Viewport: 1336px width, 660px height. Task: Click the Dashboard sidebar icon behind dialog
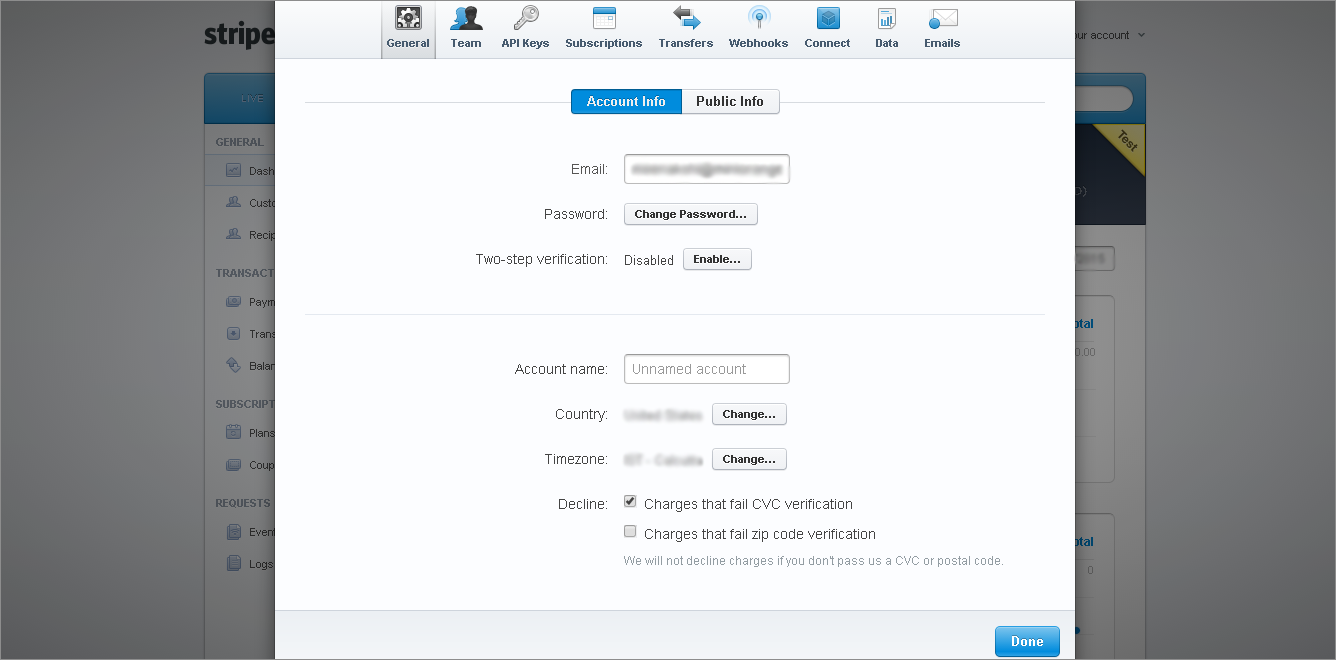click(x=233, y=171)
